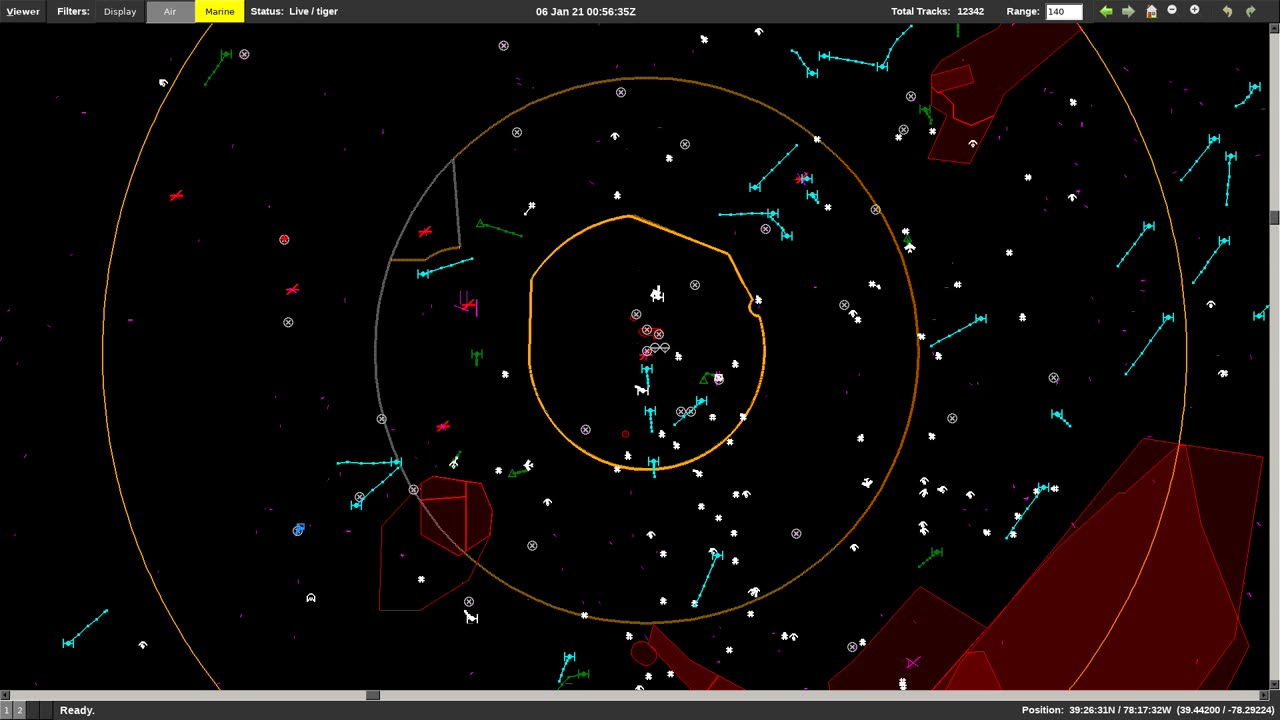
Task: Select the red circled track on the left
Action: 284,240
